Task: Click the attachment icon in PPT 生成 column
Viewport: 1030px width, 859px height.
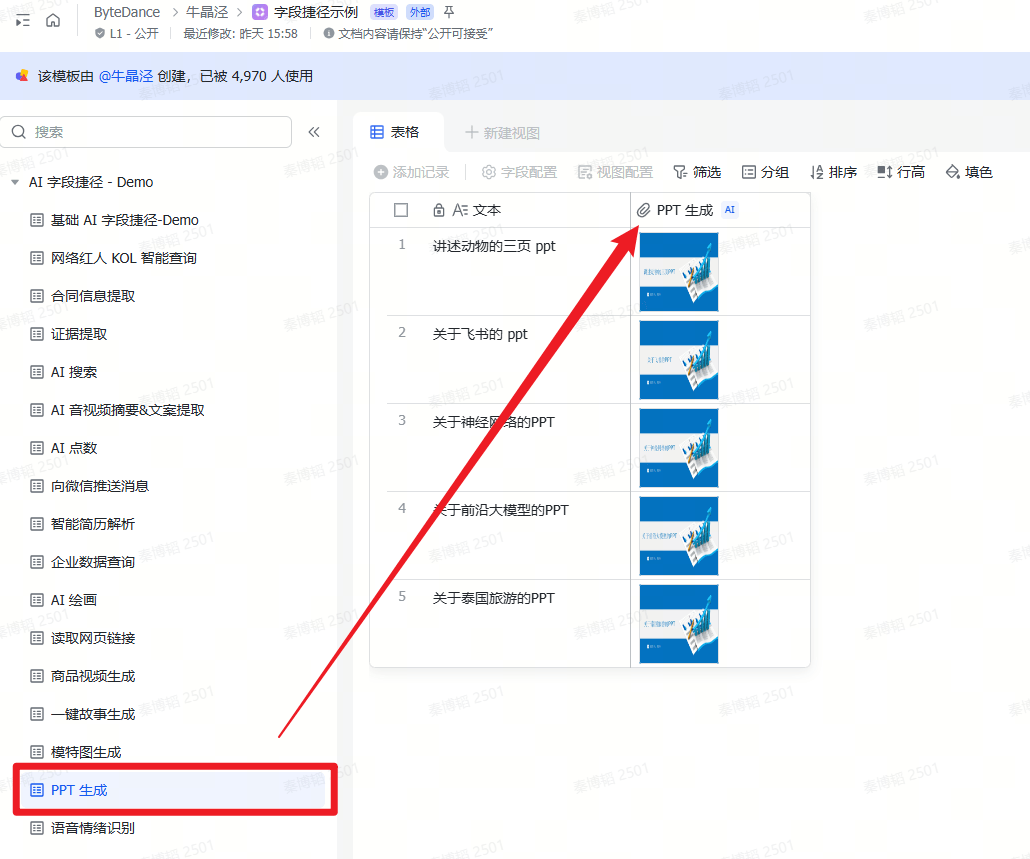Action: [x=644, y=210]
